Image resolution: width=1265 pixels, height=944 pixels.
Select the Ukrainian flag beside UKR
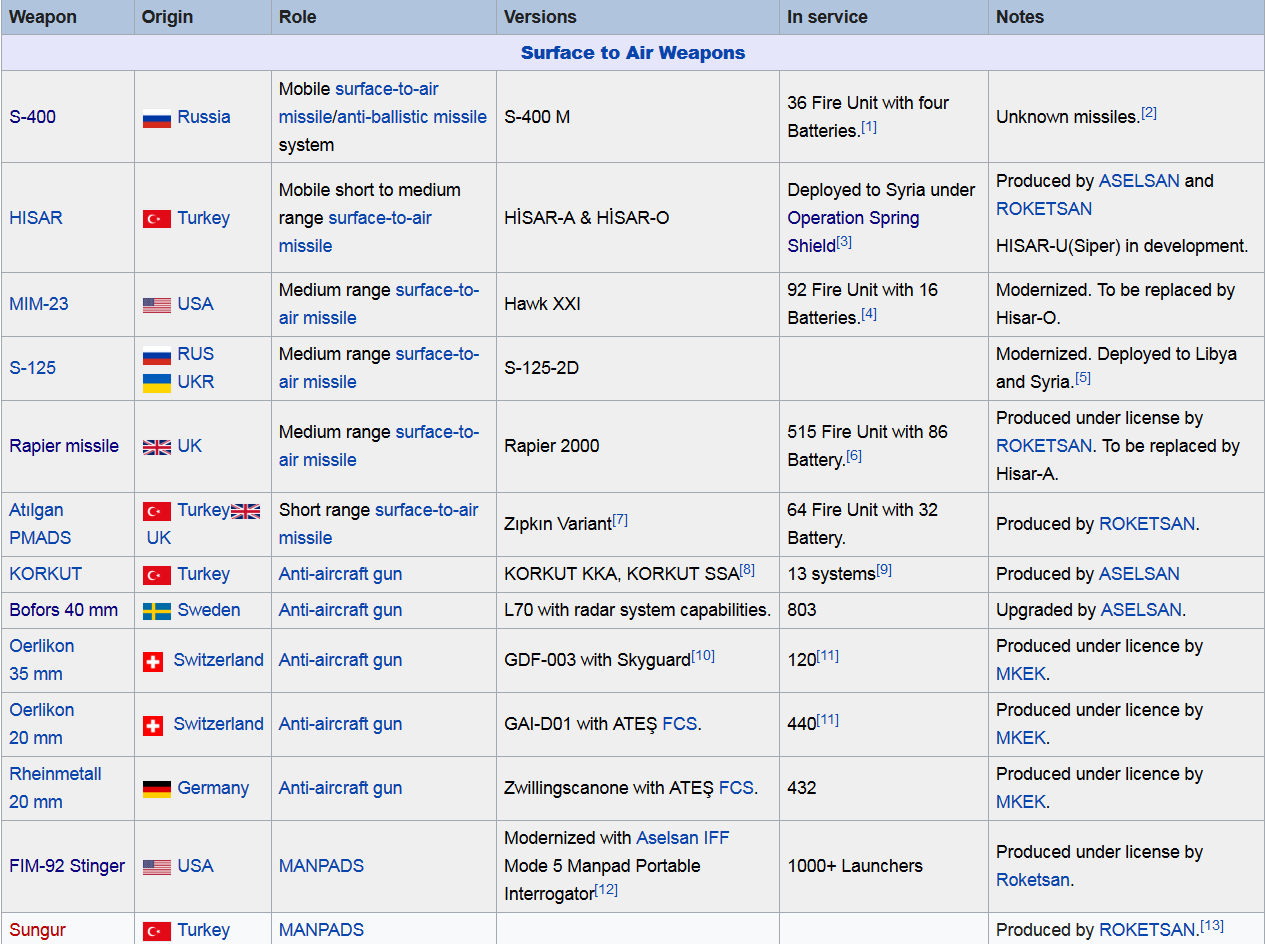(157, 383)
